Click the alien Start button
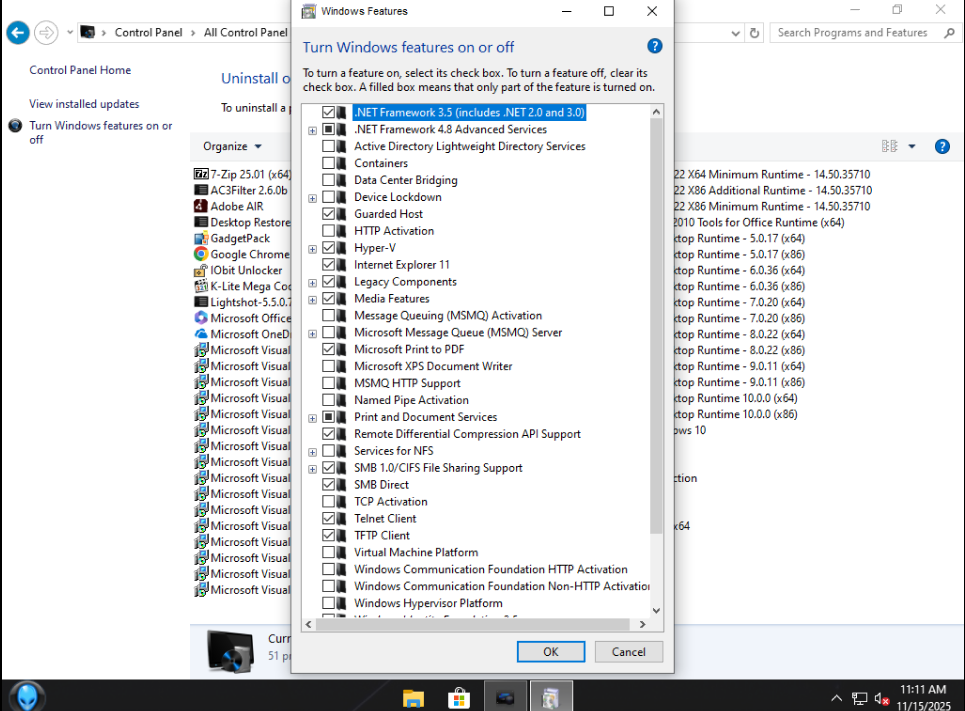 (x=27, y=697)
